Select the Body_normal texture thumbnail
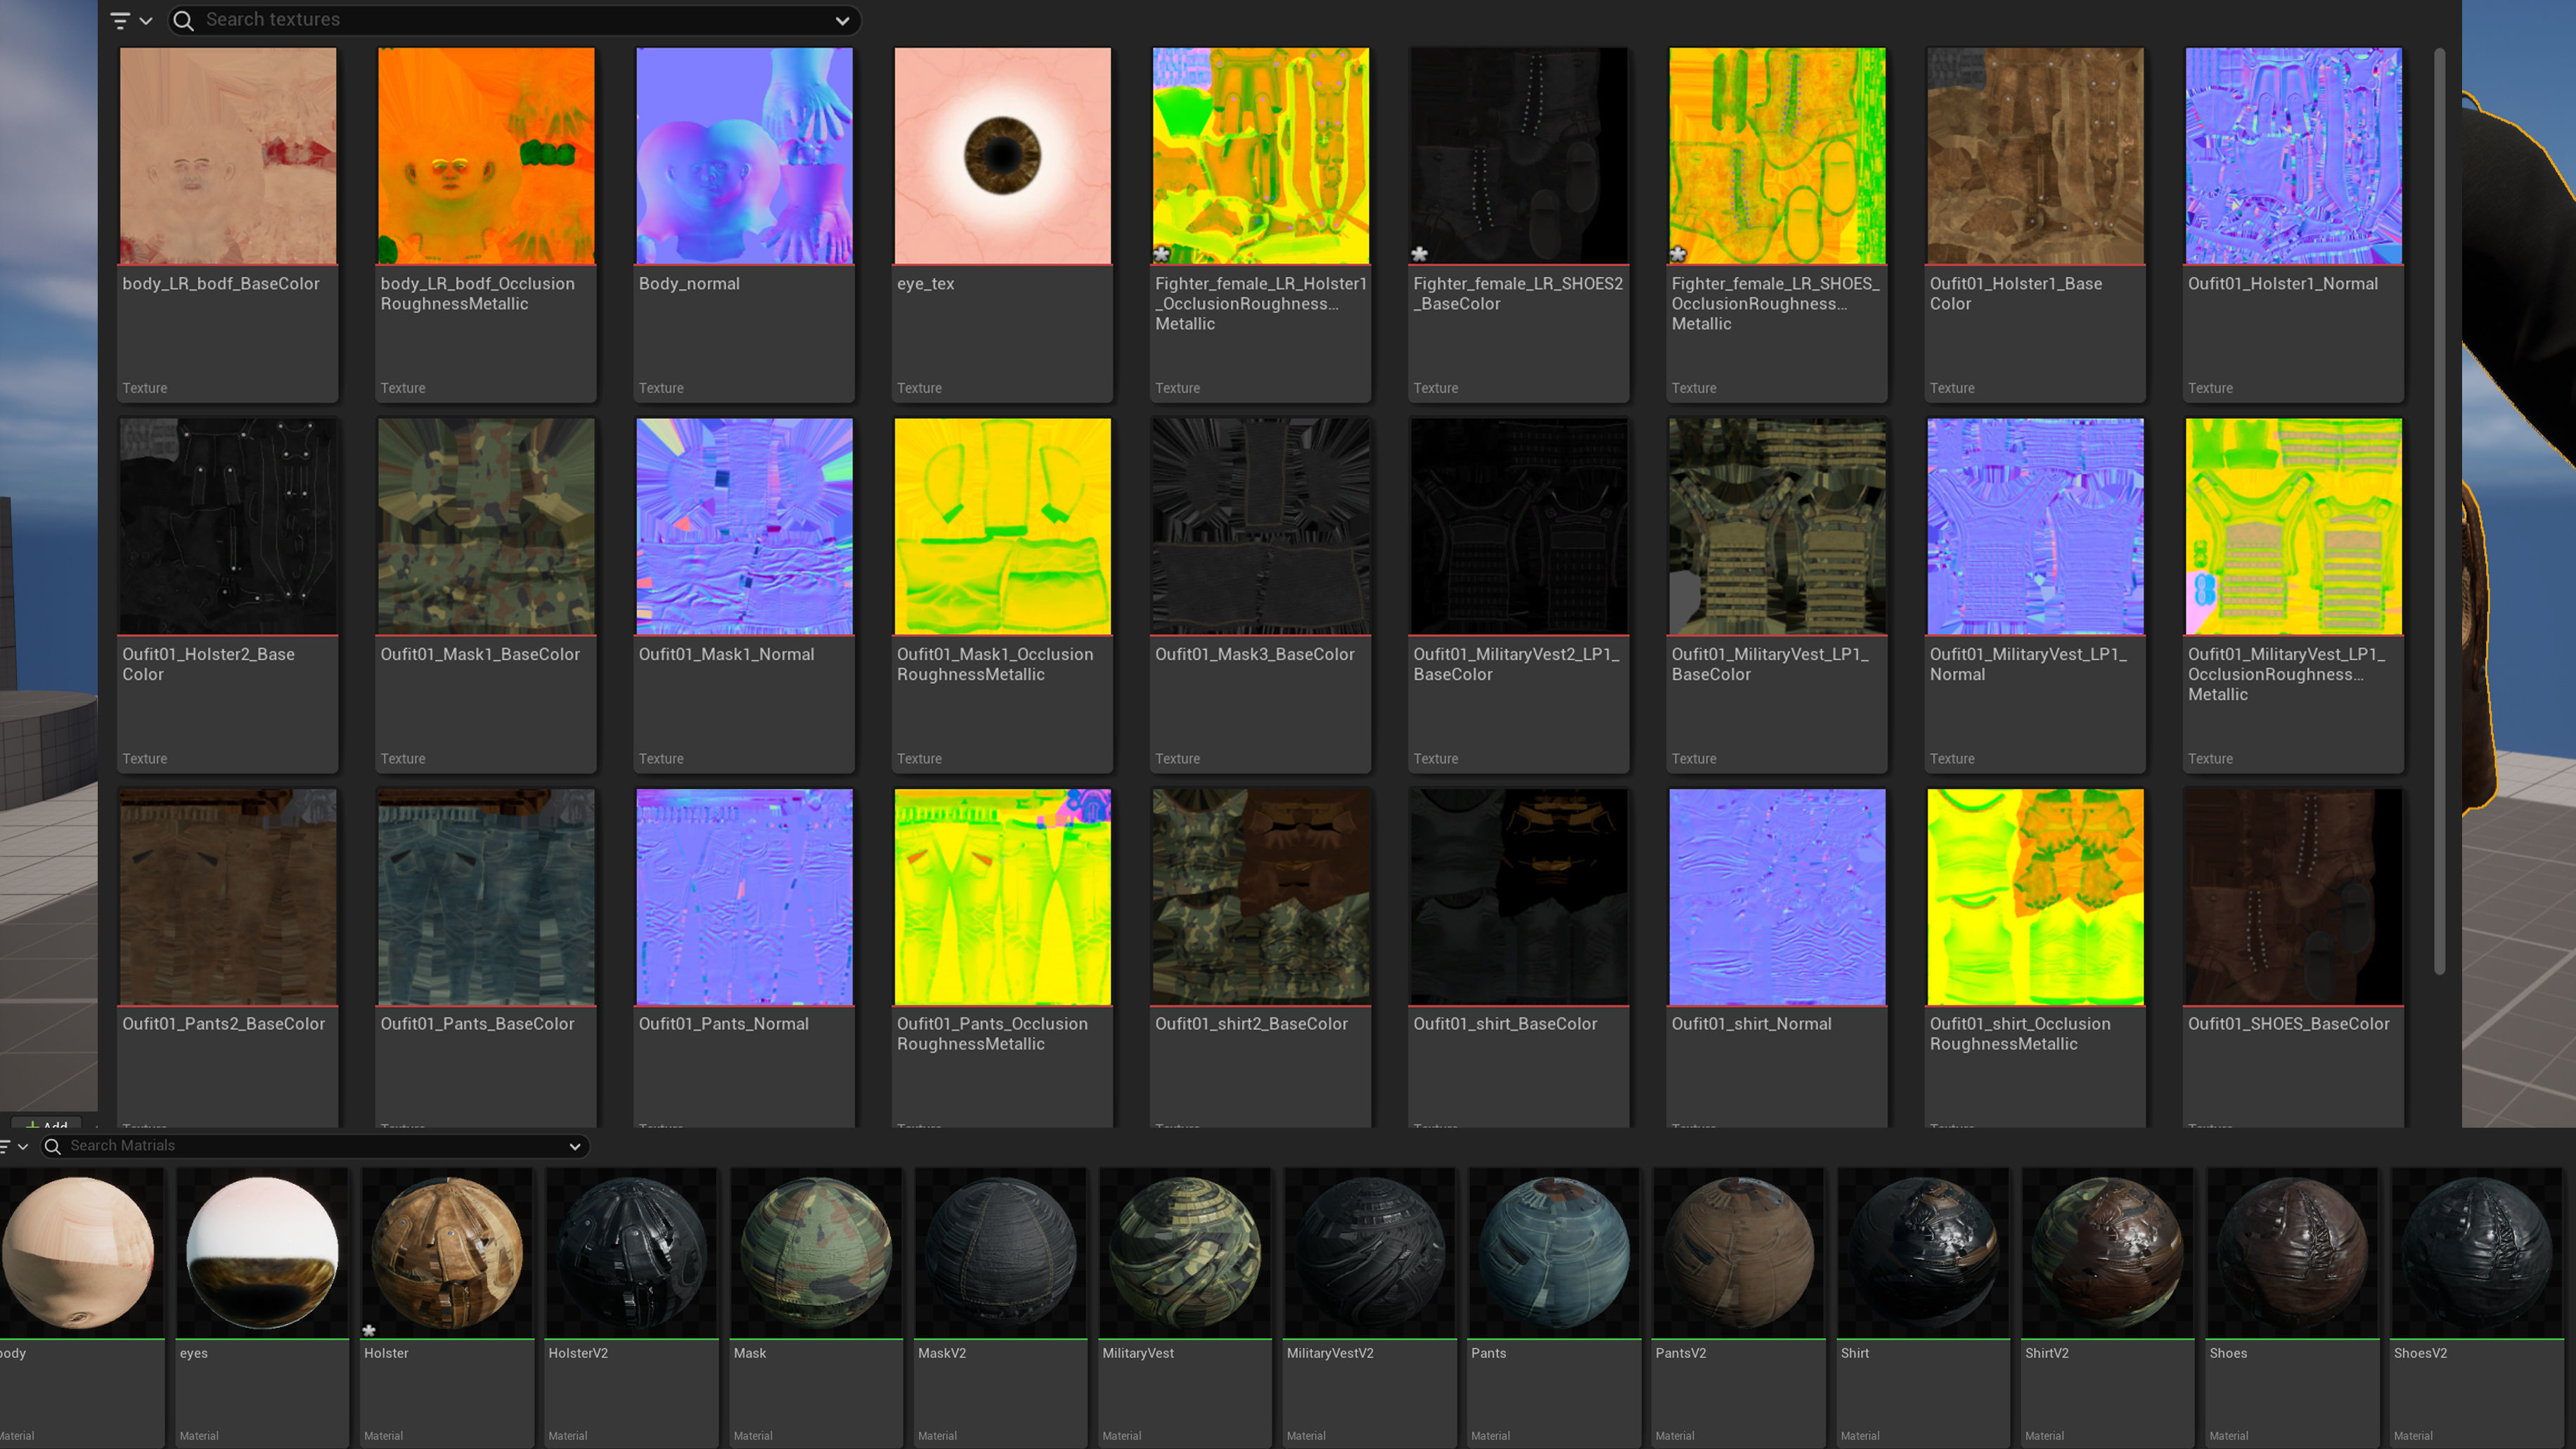Viewport: 2576px width, 1449px height. [744, 156]
